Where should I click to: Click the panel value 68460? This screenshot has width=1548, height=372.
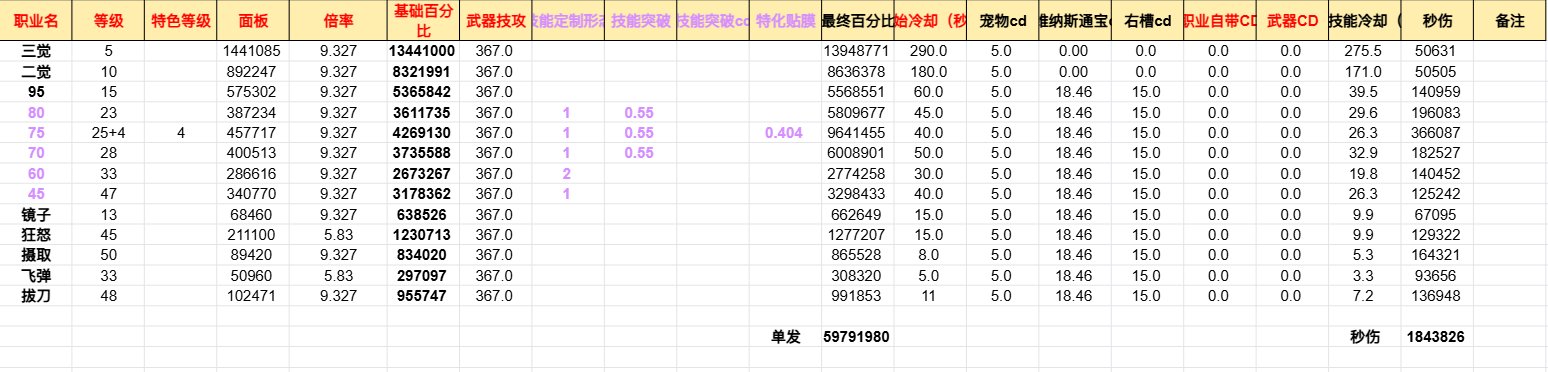pos(254,214)
